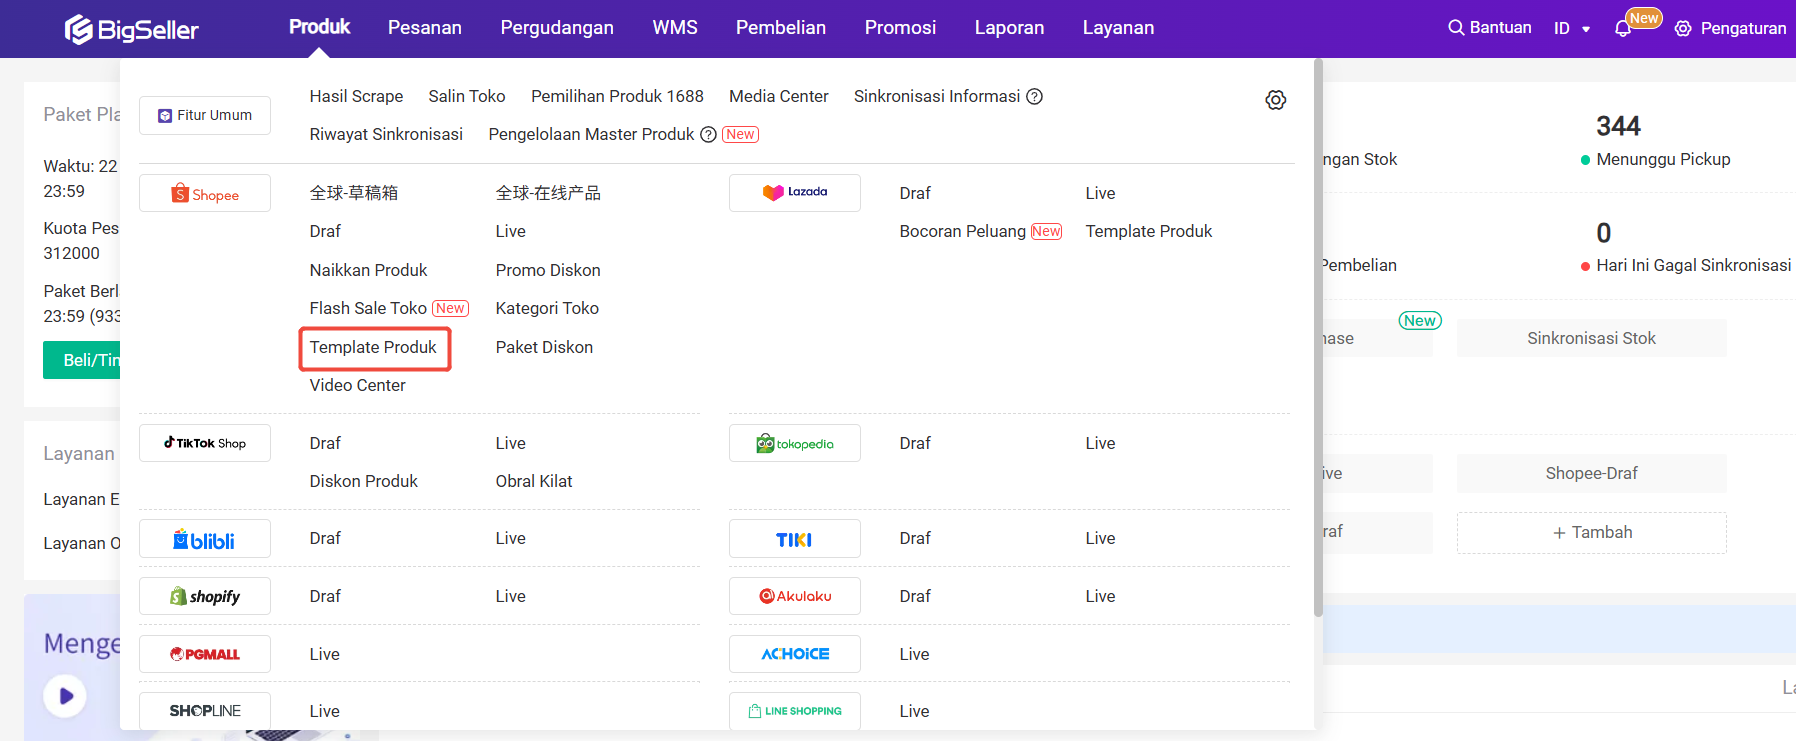Viewport: 1796px width, 741px height.
Task: Click the Tokopedia logo button
Action: [794, 443]
